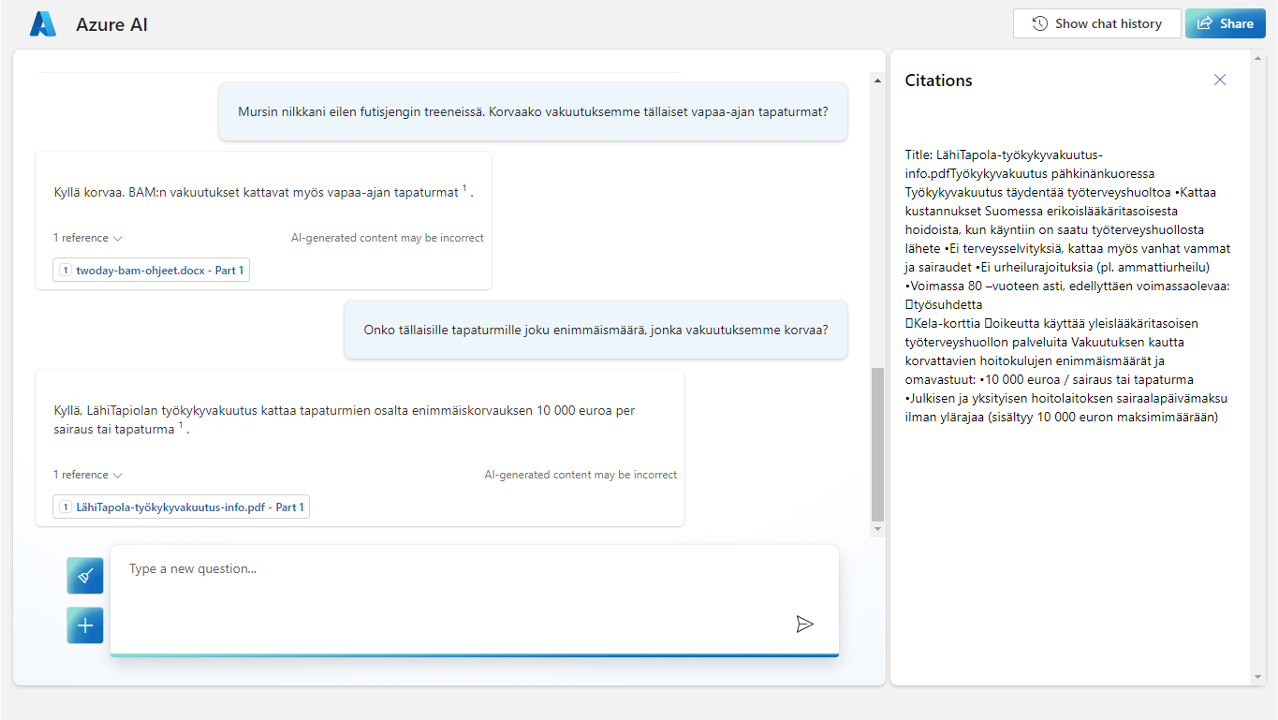Open Show chat history
The height and width of the screenshot is (720, 1278).
pos(1097,23)
